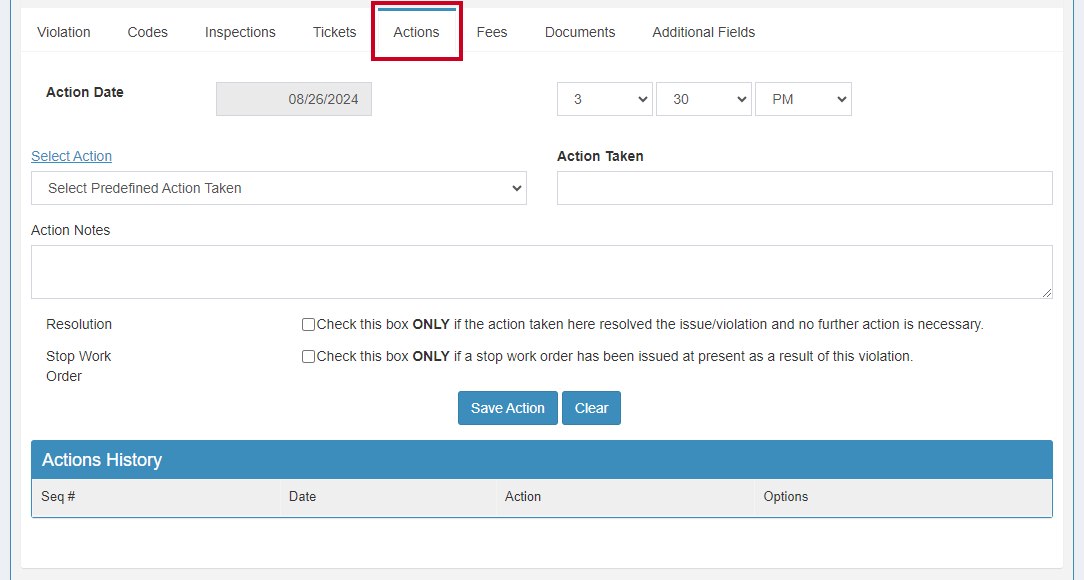Select the Actions tab
1084x580 pixels.
[416, 32]
